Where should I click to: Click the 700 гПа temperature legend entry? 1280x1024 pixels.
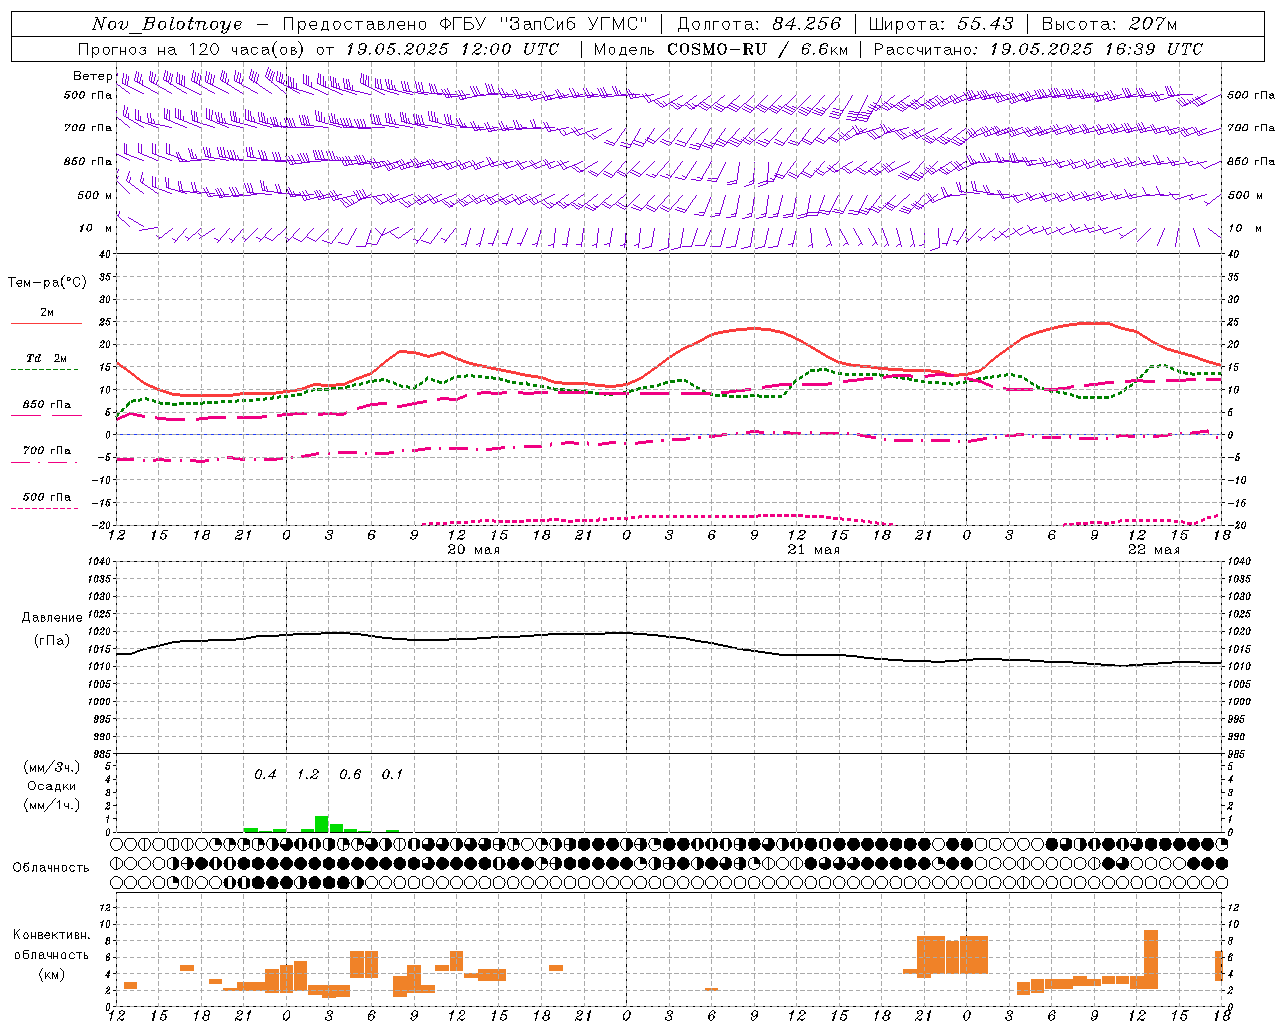click(47, 451)
